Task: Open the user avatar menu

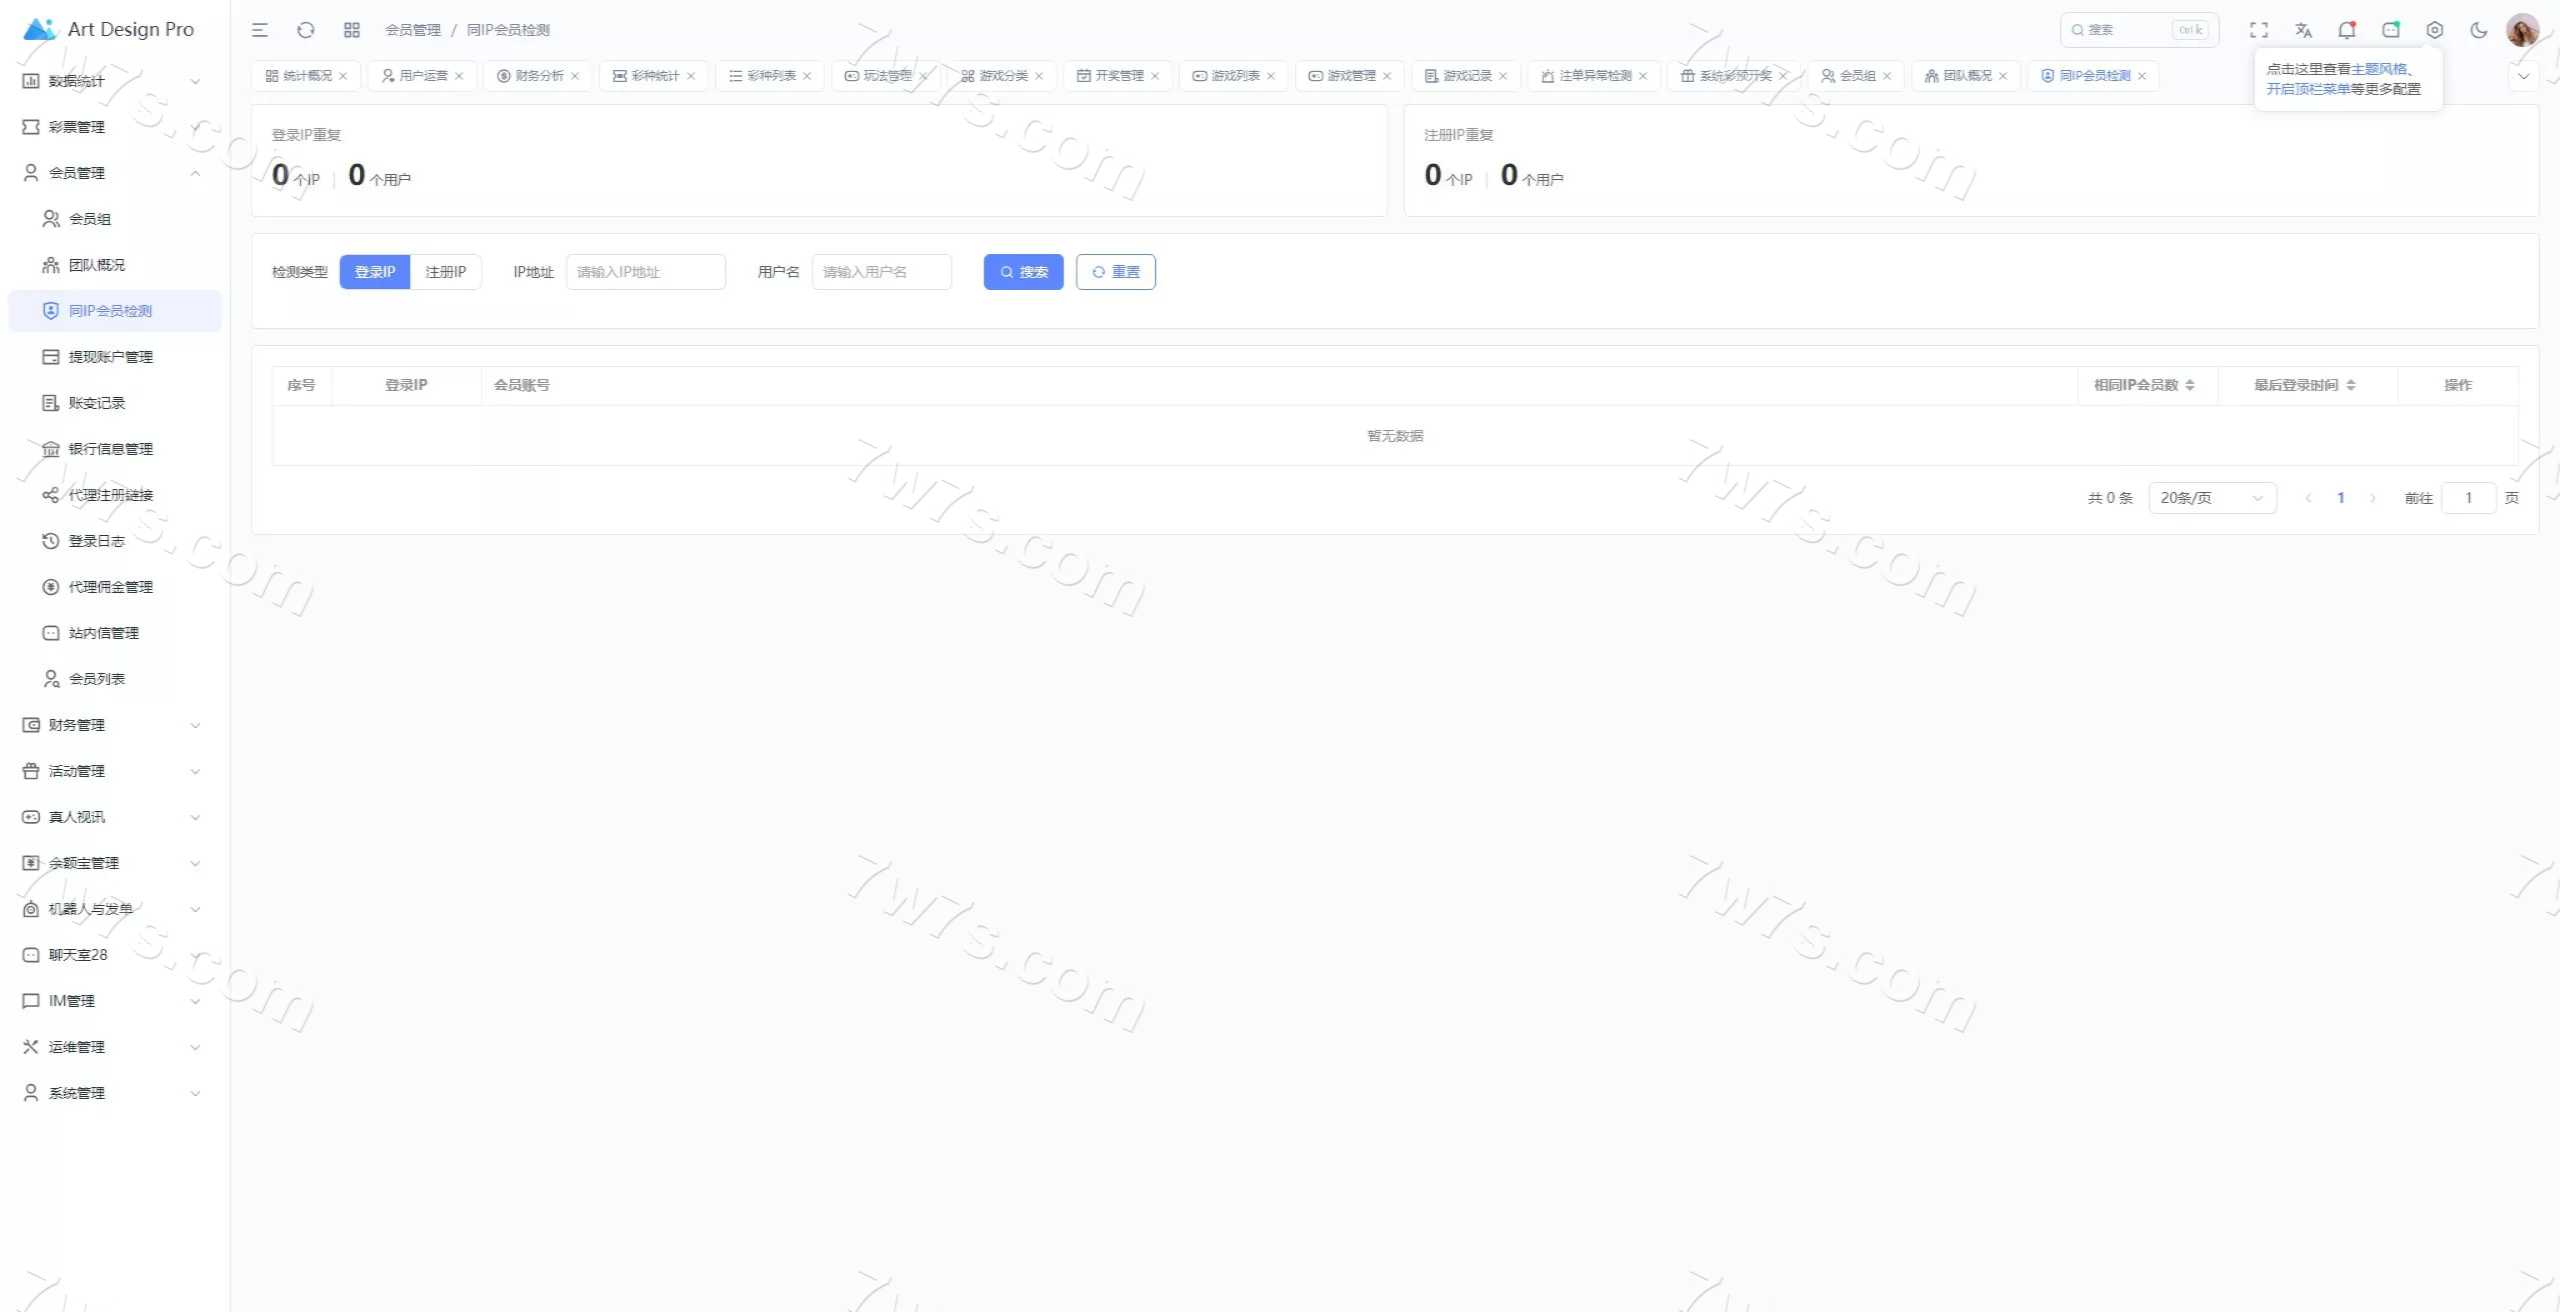Action: pos(2522,30)
